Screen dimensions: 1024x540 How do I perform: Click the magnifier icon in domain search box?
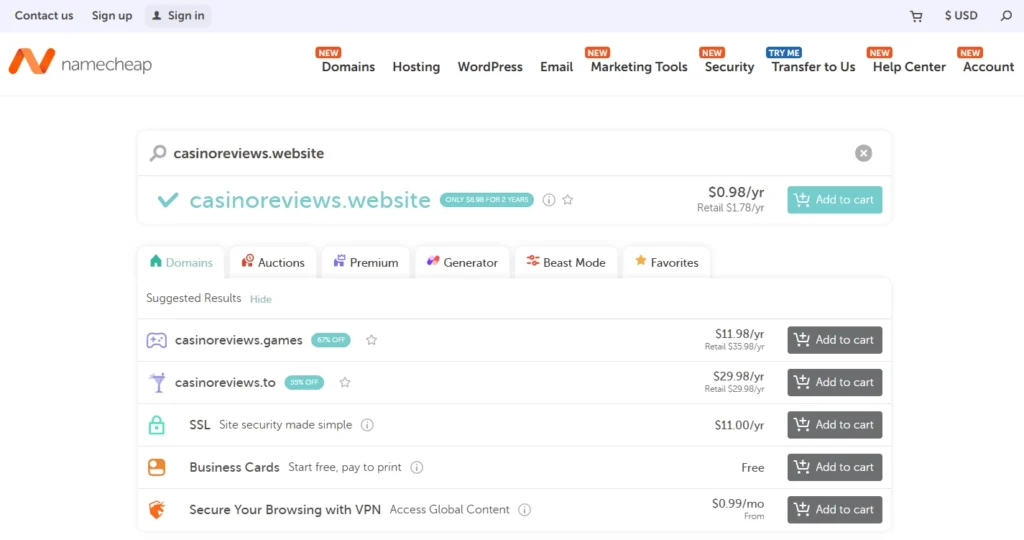[x=157, y=153]
